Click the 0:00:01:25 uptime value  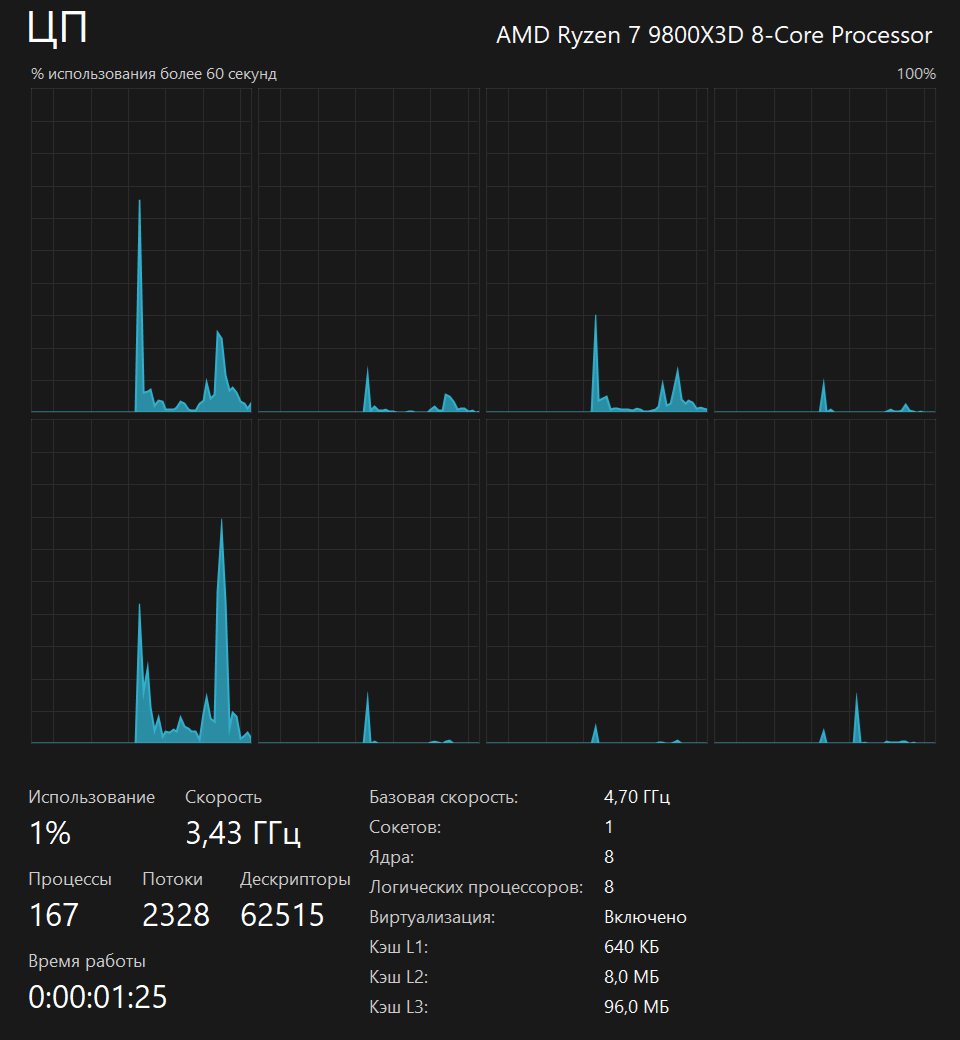(x=98, y=997)
